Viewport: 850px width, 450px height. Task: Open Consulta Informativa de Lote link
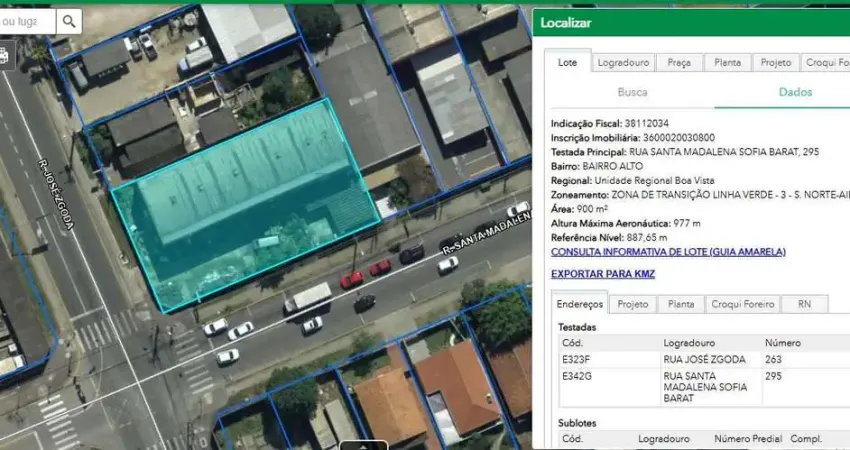point(668,252)
